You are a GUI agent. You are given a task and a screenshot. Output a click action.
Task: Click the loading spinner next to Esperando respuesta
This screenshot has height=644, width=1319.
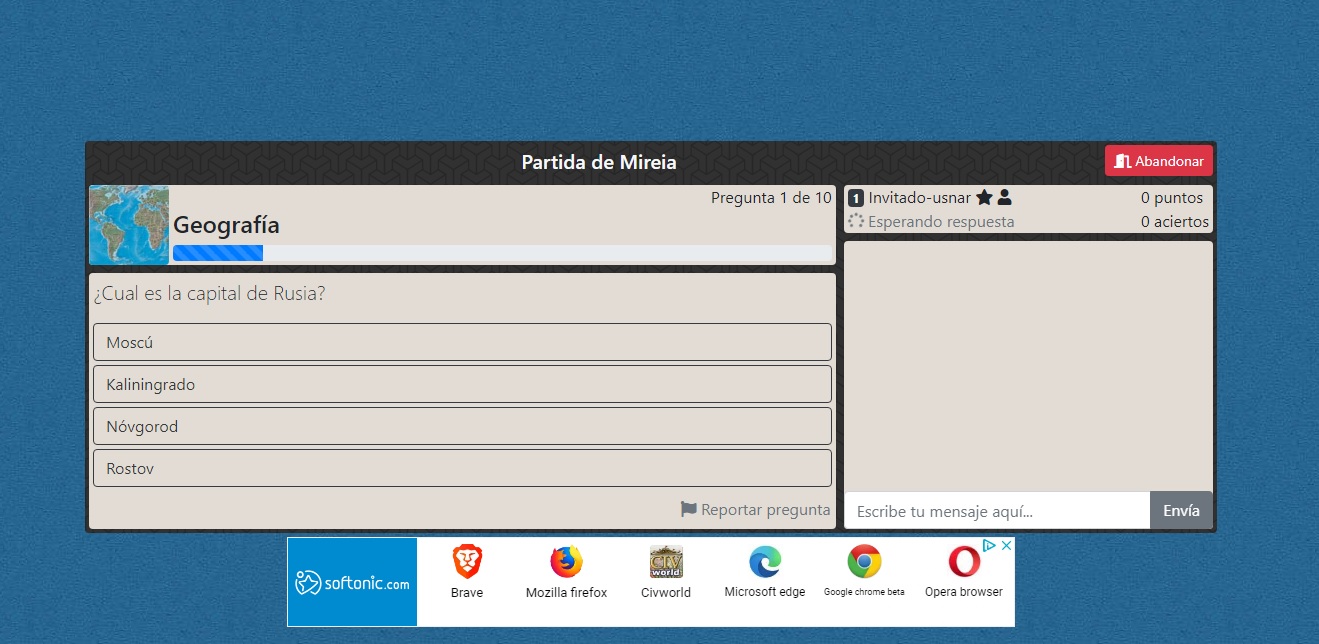855,221
